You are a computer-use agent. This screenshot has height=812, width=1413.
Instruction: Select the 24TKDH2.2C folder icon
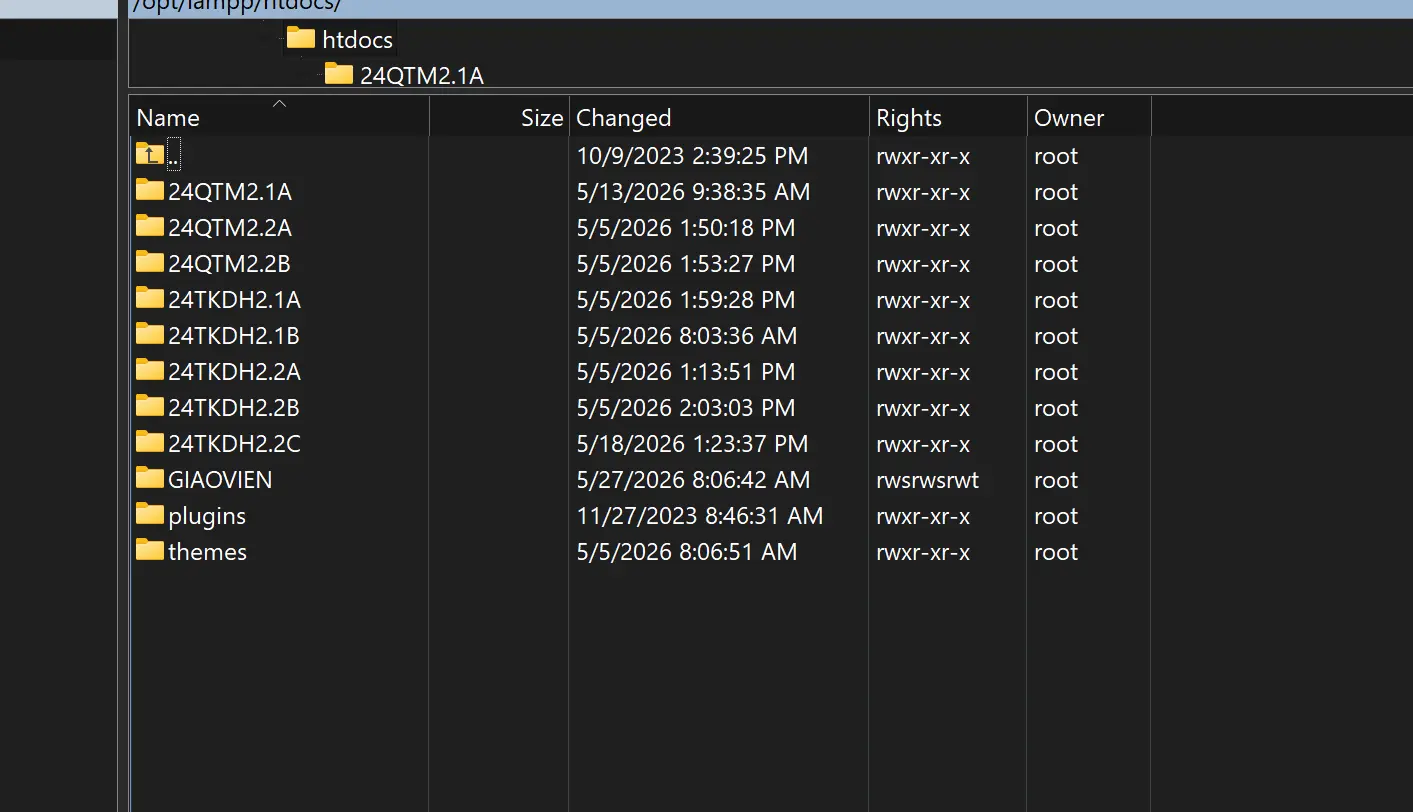click(150, 442)
